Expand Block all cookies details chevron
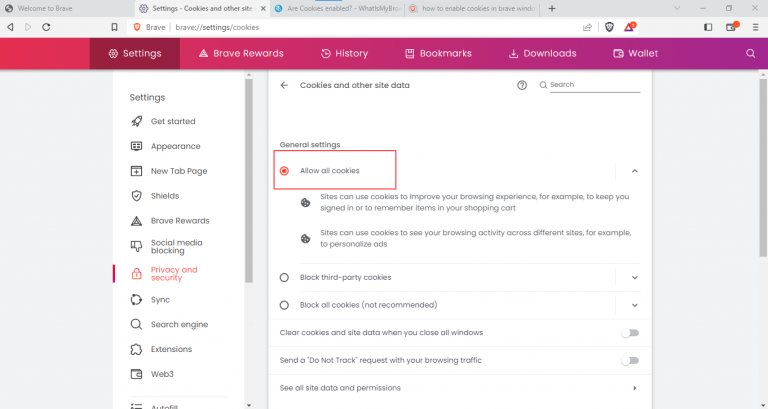 point(634,305)
